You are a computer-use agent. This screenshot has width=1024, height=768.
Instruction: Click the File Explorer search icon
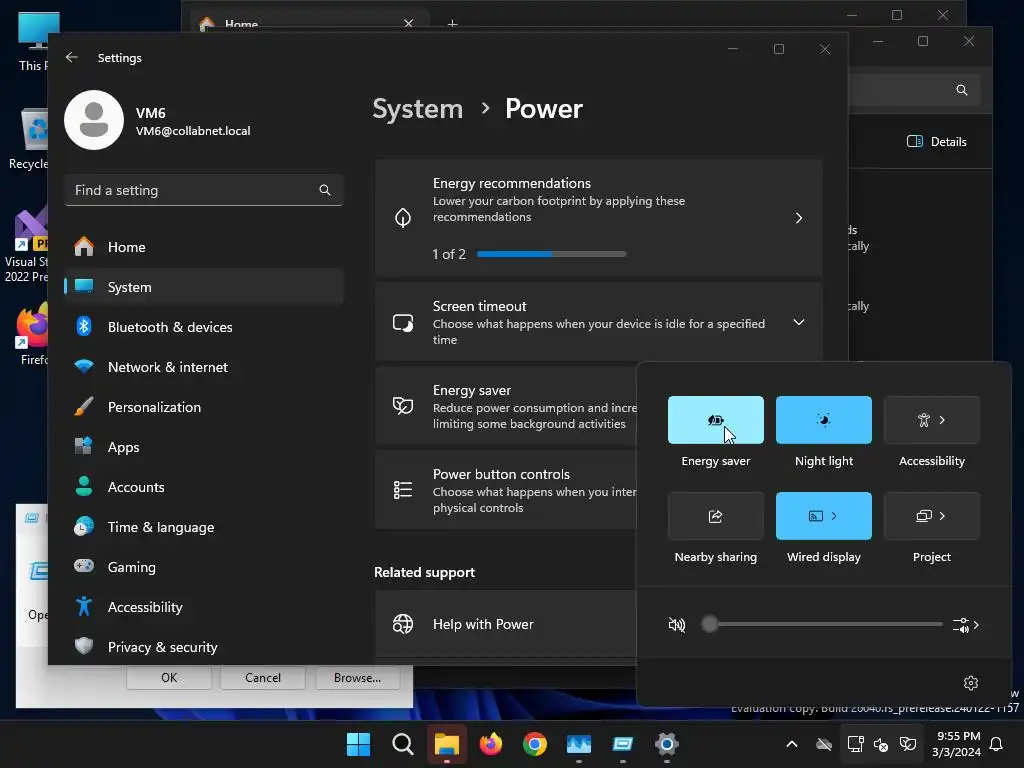(961, 90)
